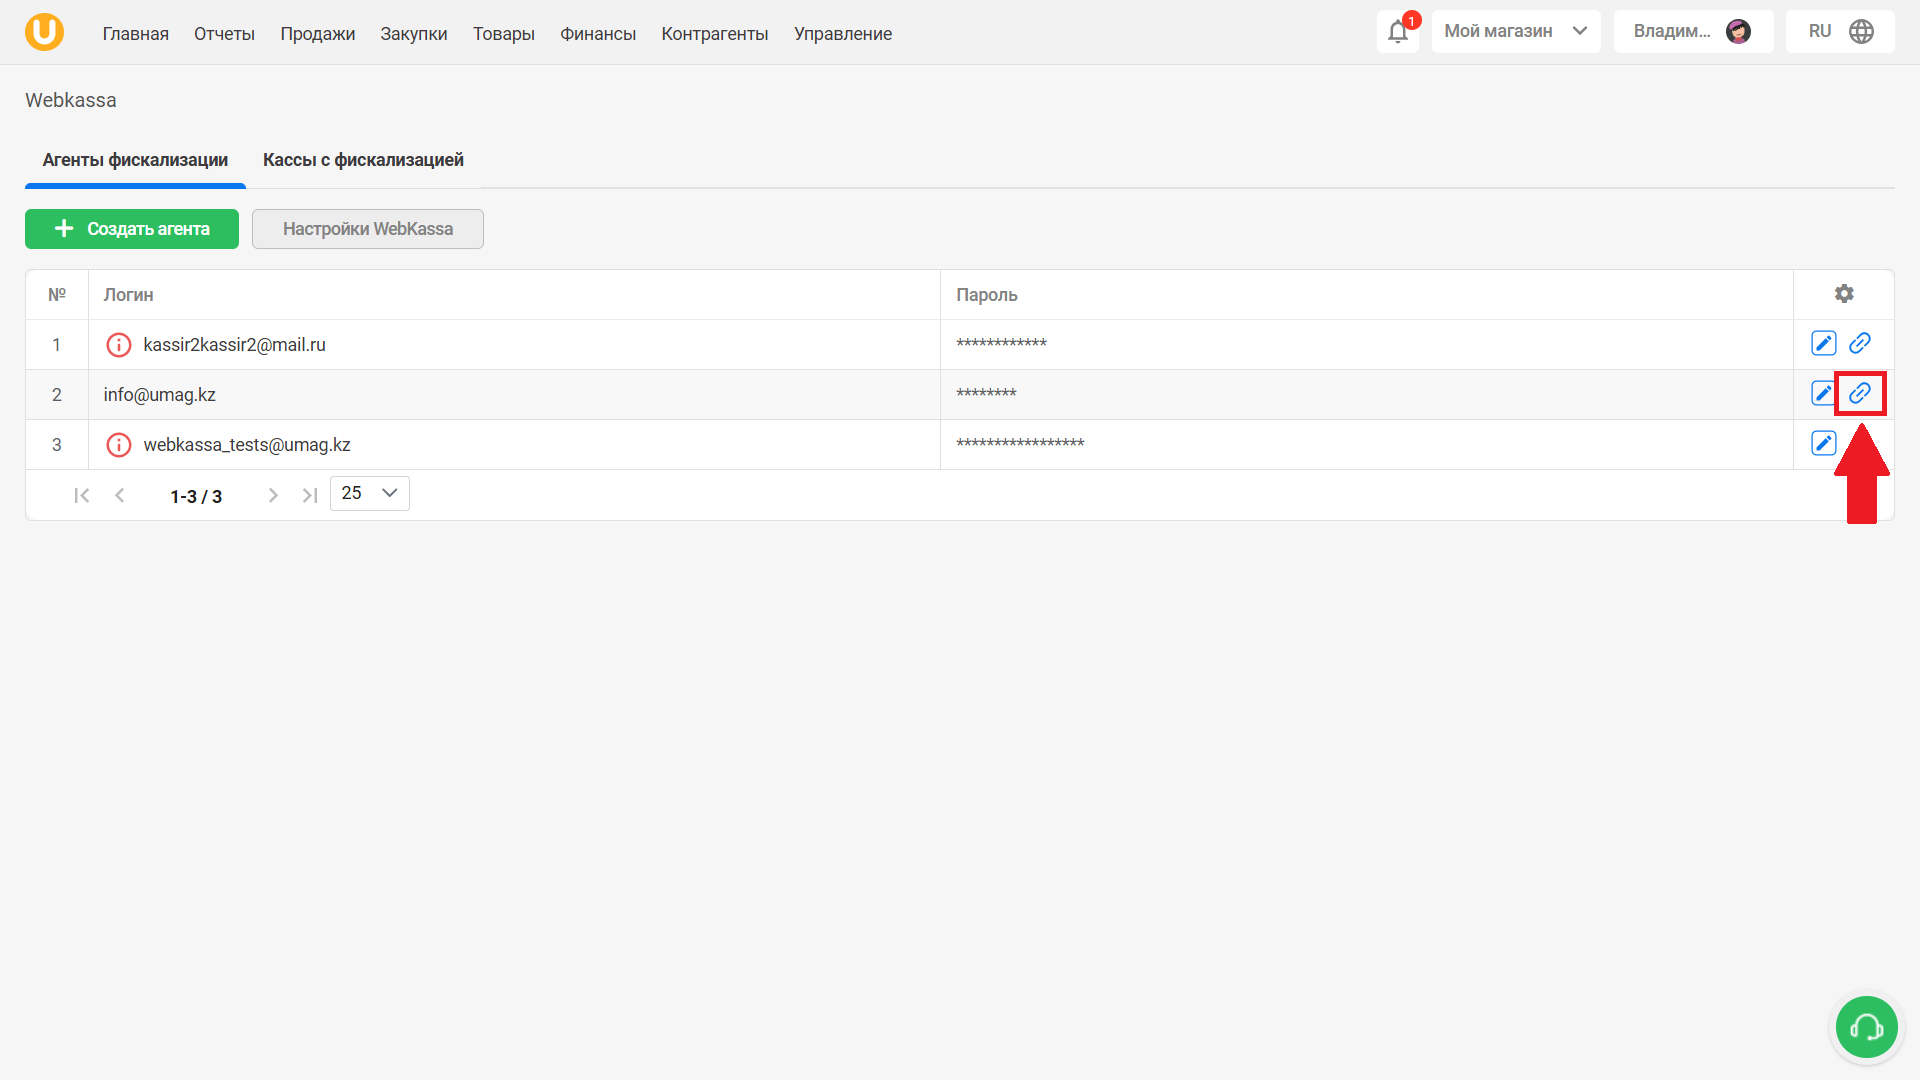Open the Владим... user profile menu

pyautogui.click(x=1692, y=32)
